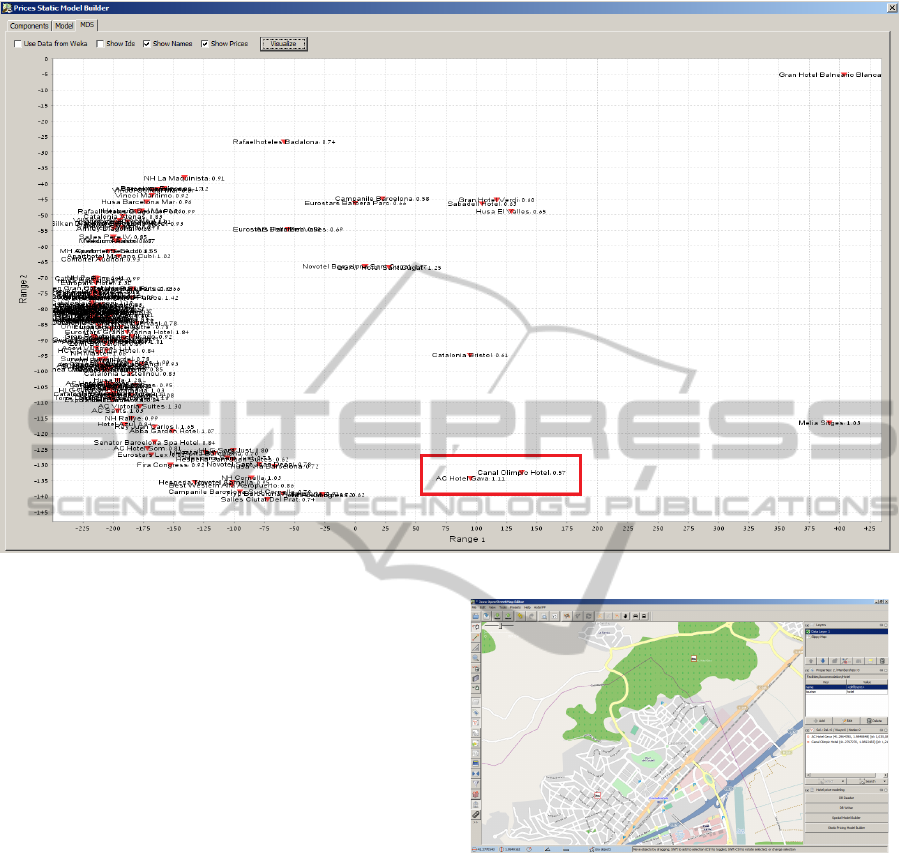The image size is (915, 853).
Task: Switch to the Components tab
Action: click(29, 25)
